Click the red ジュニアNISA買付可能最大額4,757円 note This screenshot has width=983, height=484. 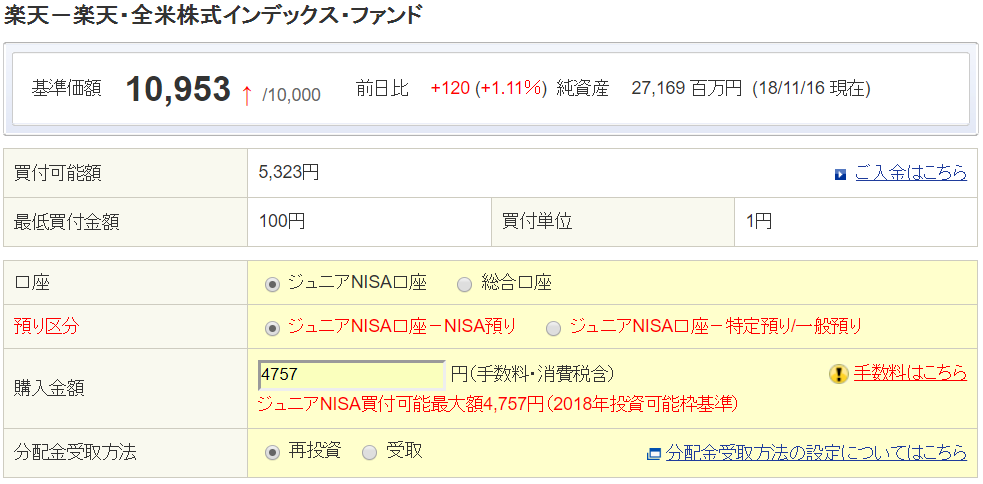[x=498, y=404]
